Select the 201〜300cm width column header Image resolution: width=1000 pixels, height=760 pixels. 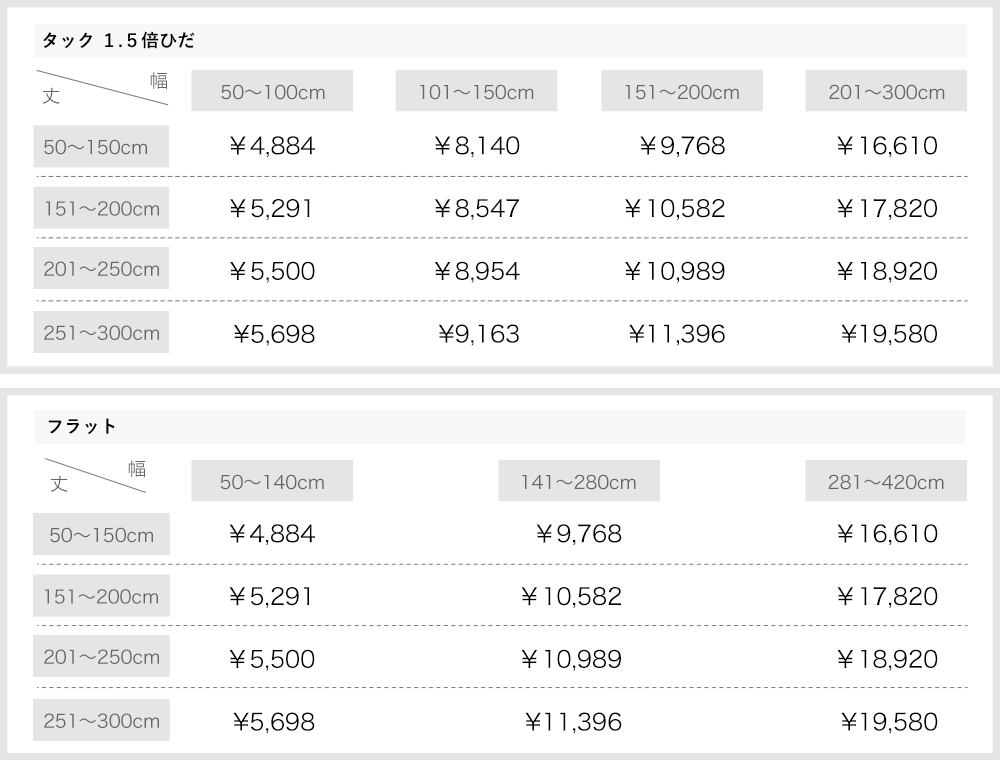(886, 92)
